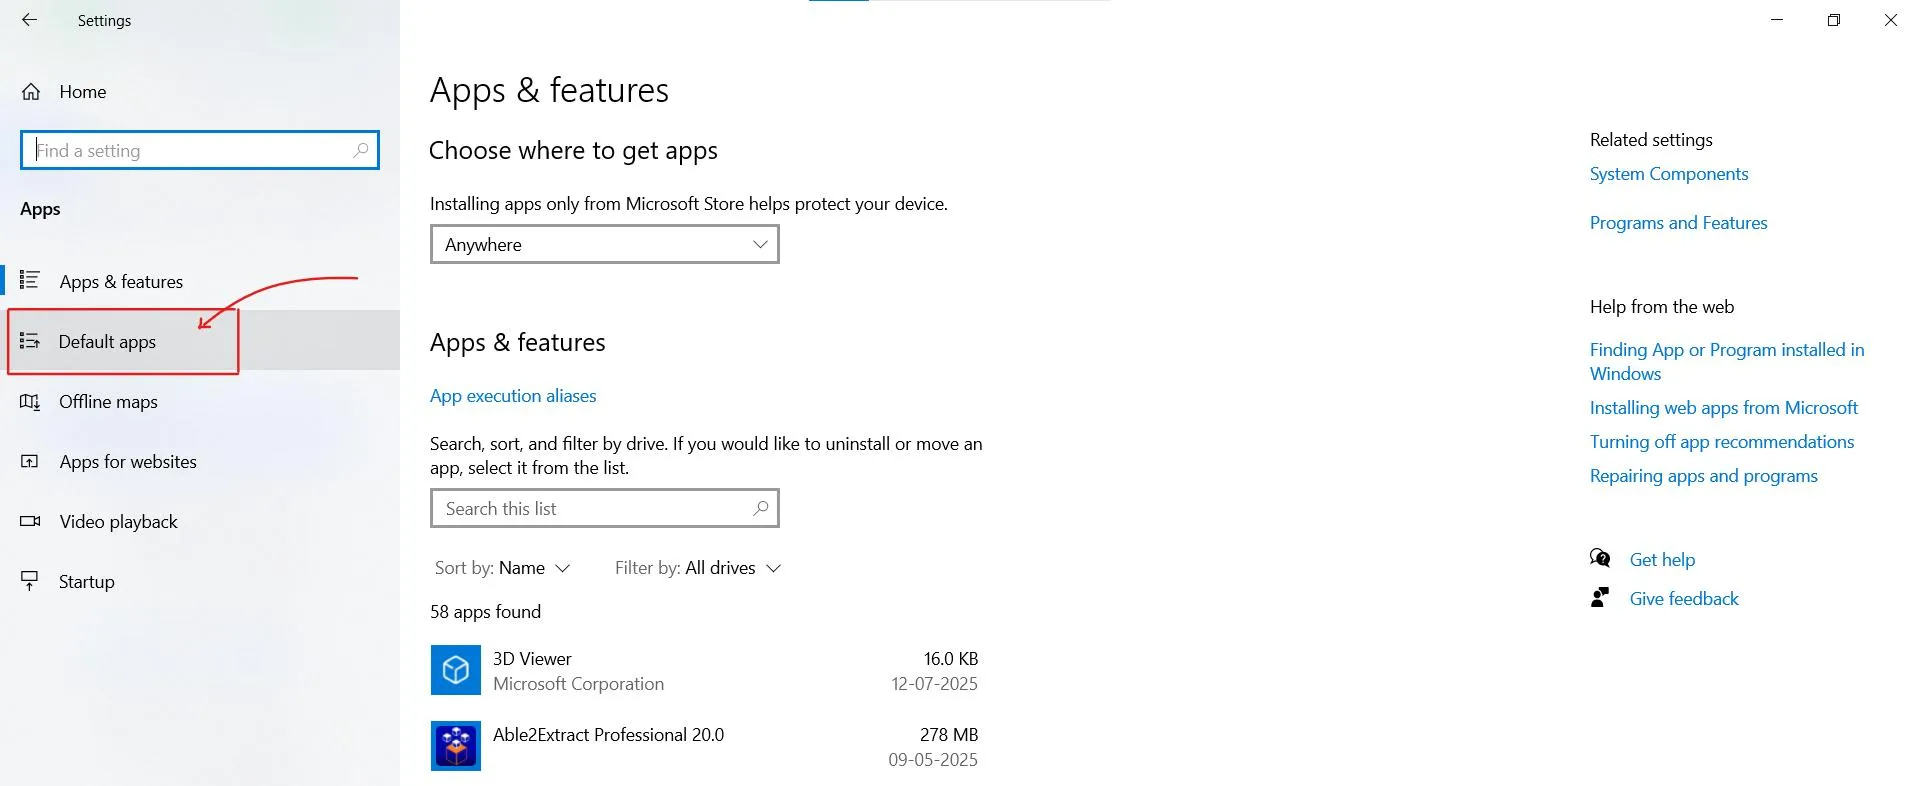Select the Able2Extract Professional 20.0 entry
Image resolution: width=1920 pixels, height=786 pixels.
coord(705,746)
